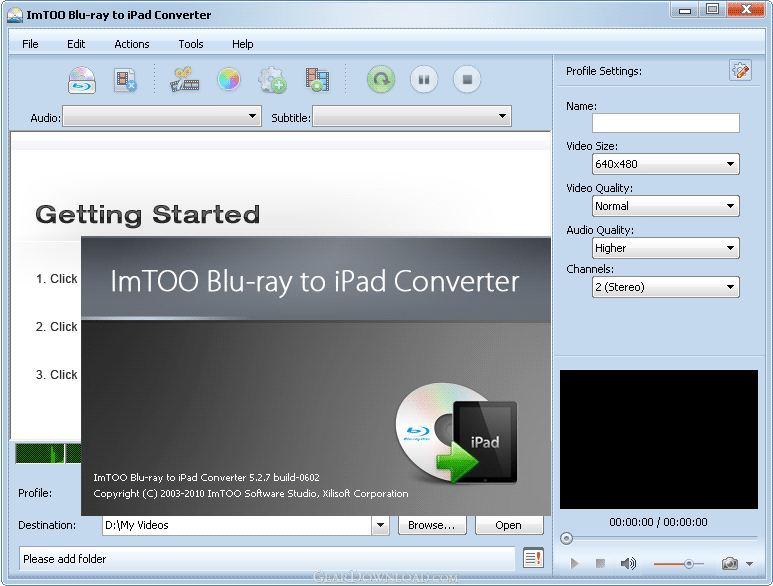Open the Actions menu
Screen dimensions: 773x586
click(x=132, y=44)
